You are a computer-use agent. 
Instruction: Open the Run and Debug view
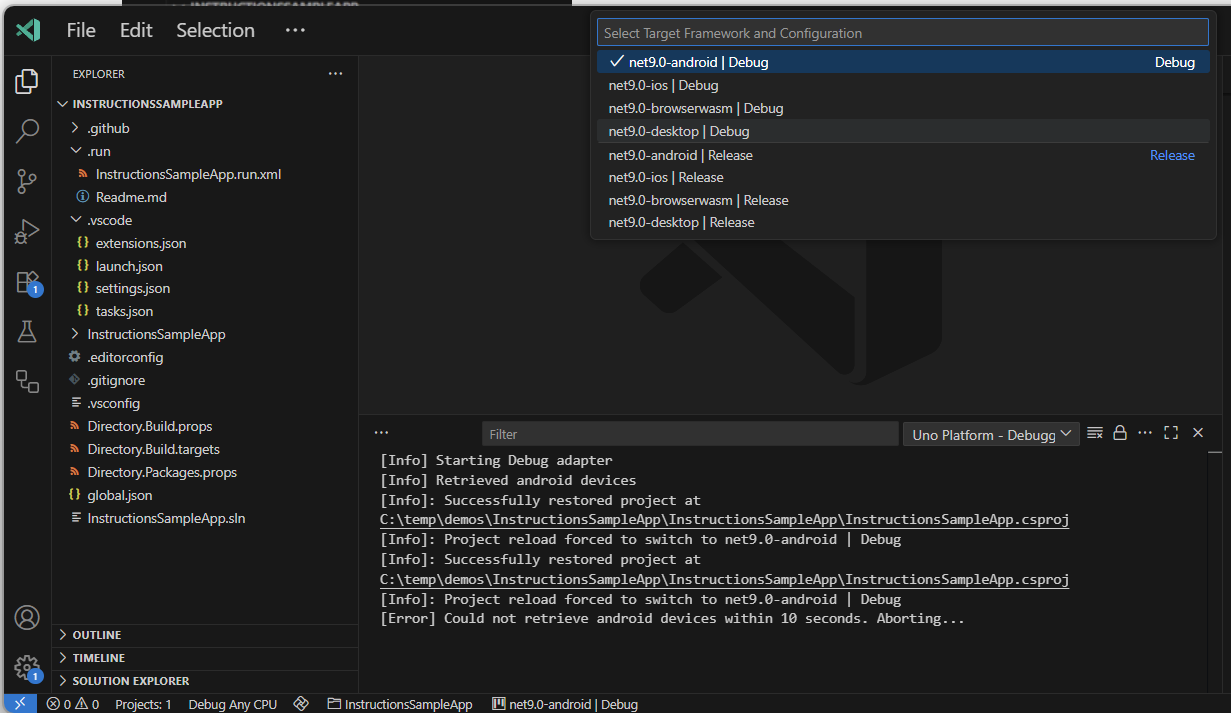point(27,232)
